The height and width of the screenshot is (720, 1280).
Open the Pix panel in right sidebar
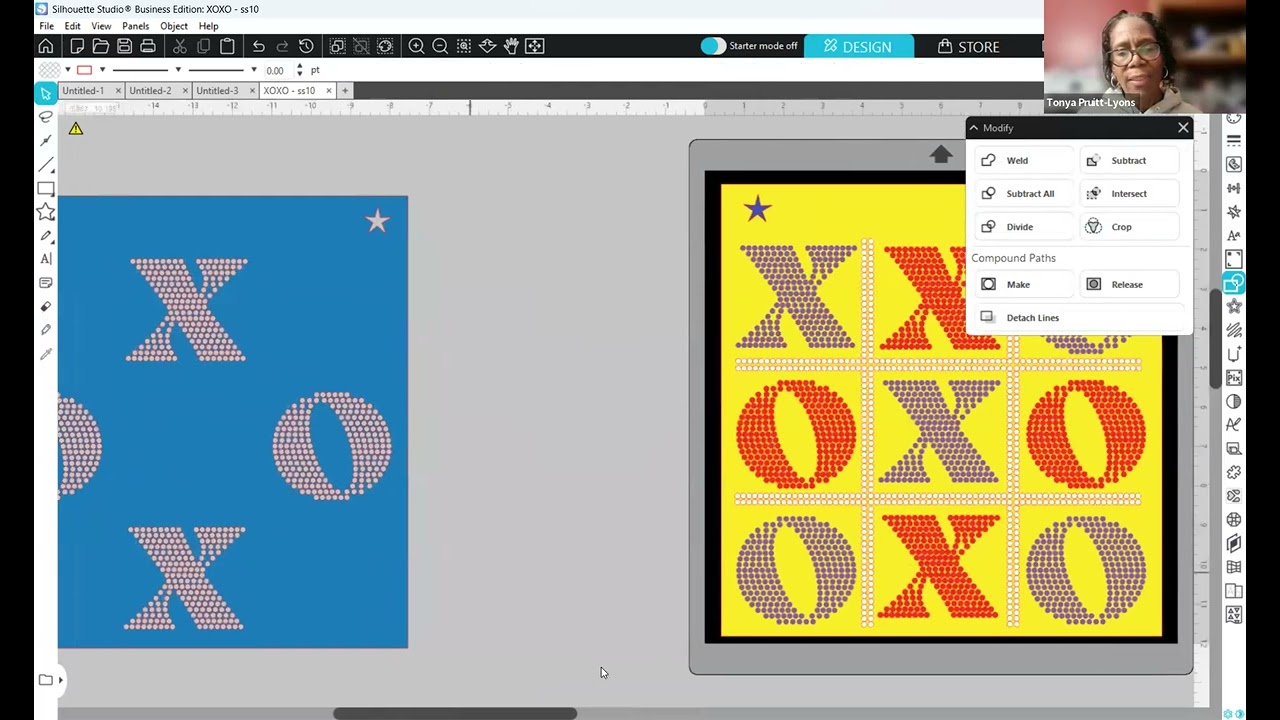tap(1234, 378)
